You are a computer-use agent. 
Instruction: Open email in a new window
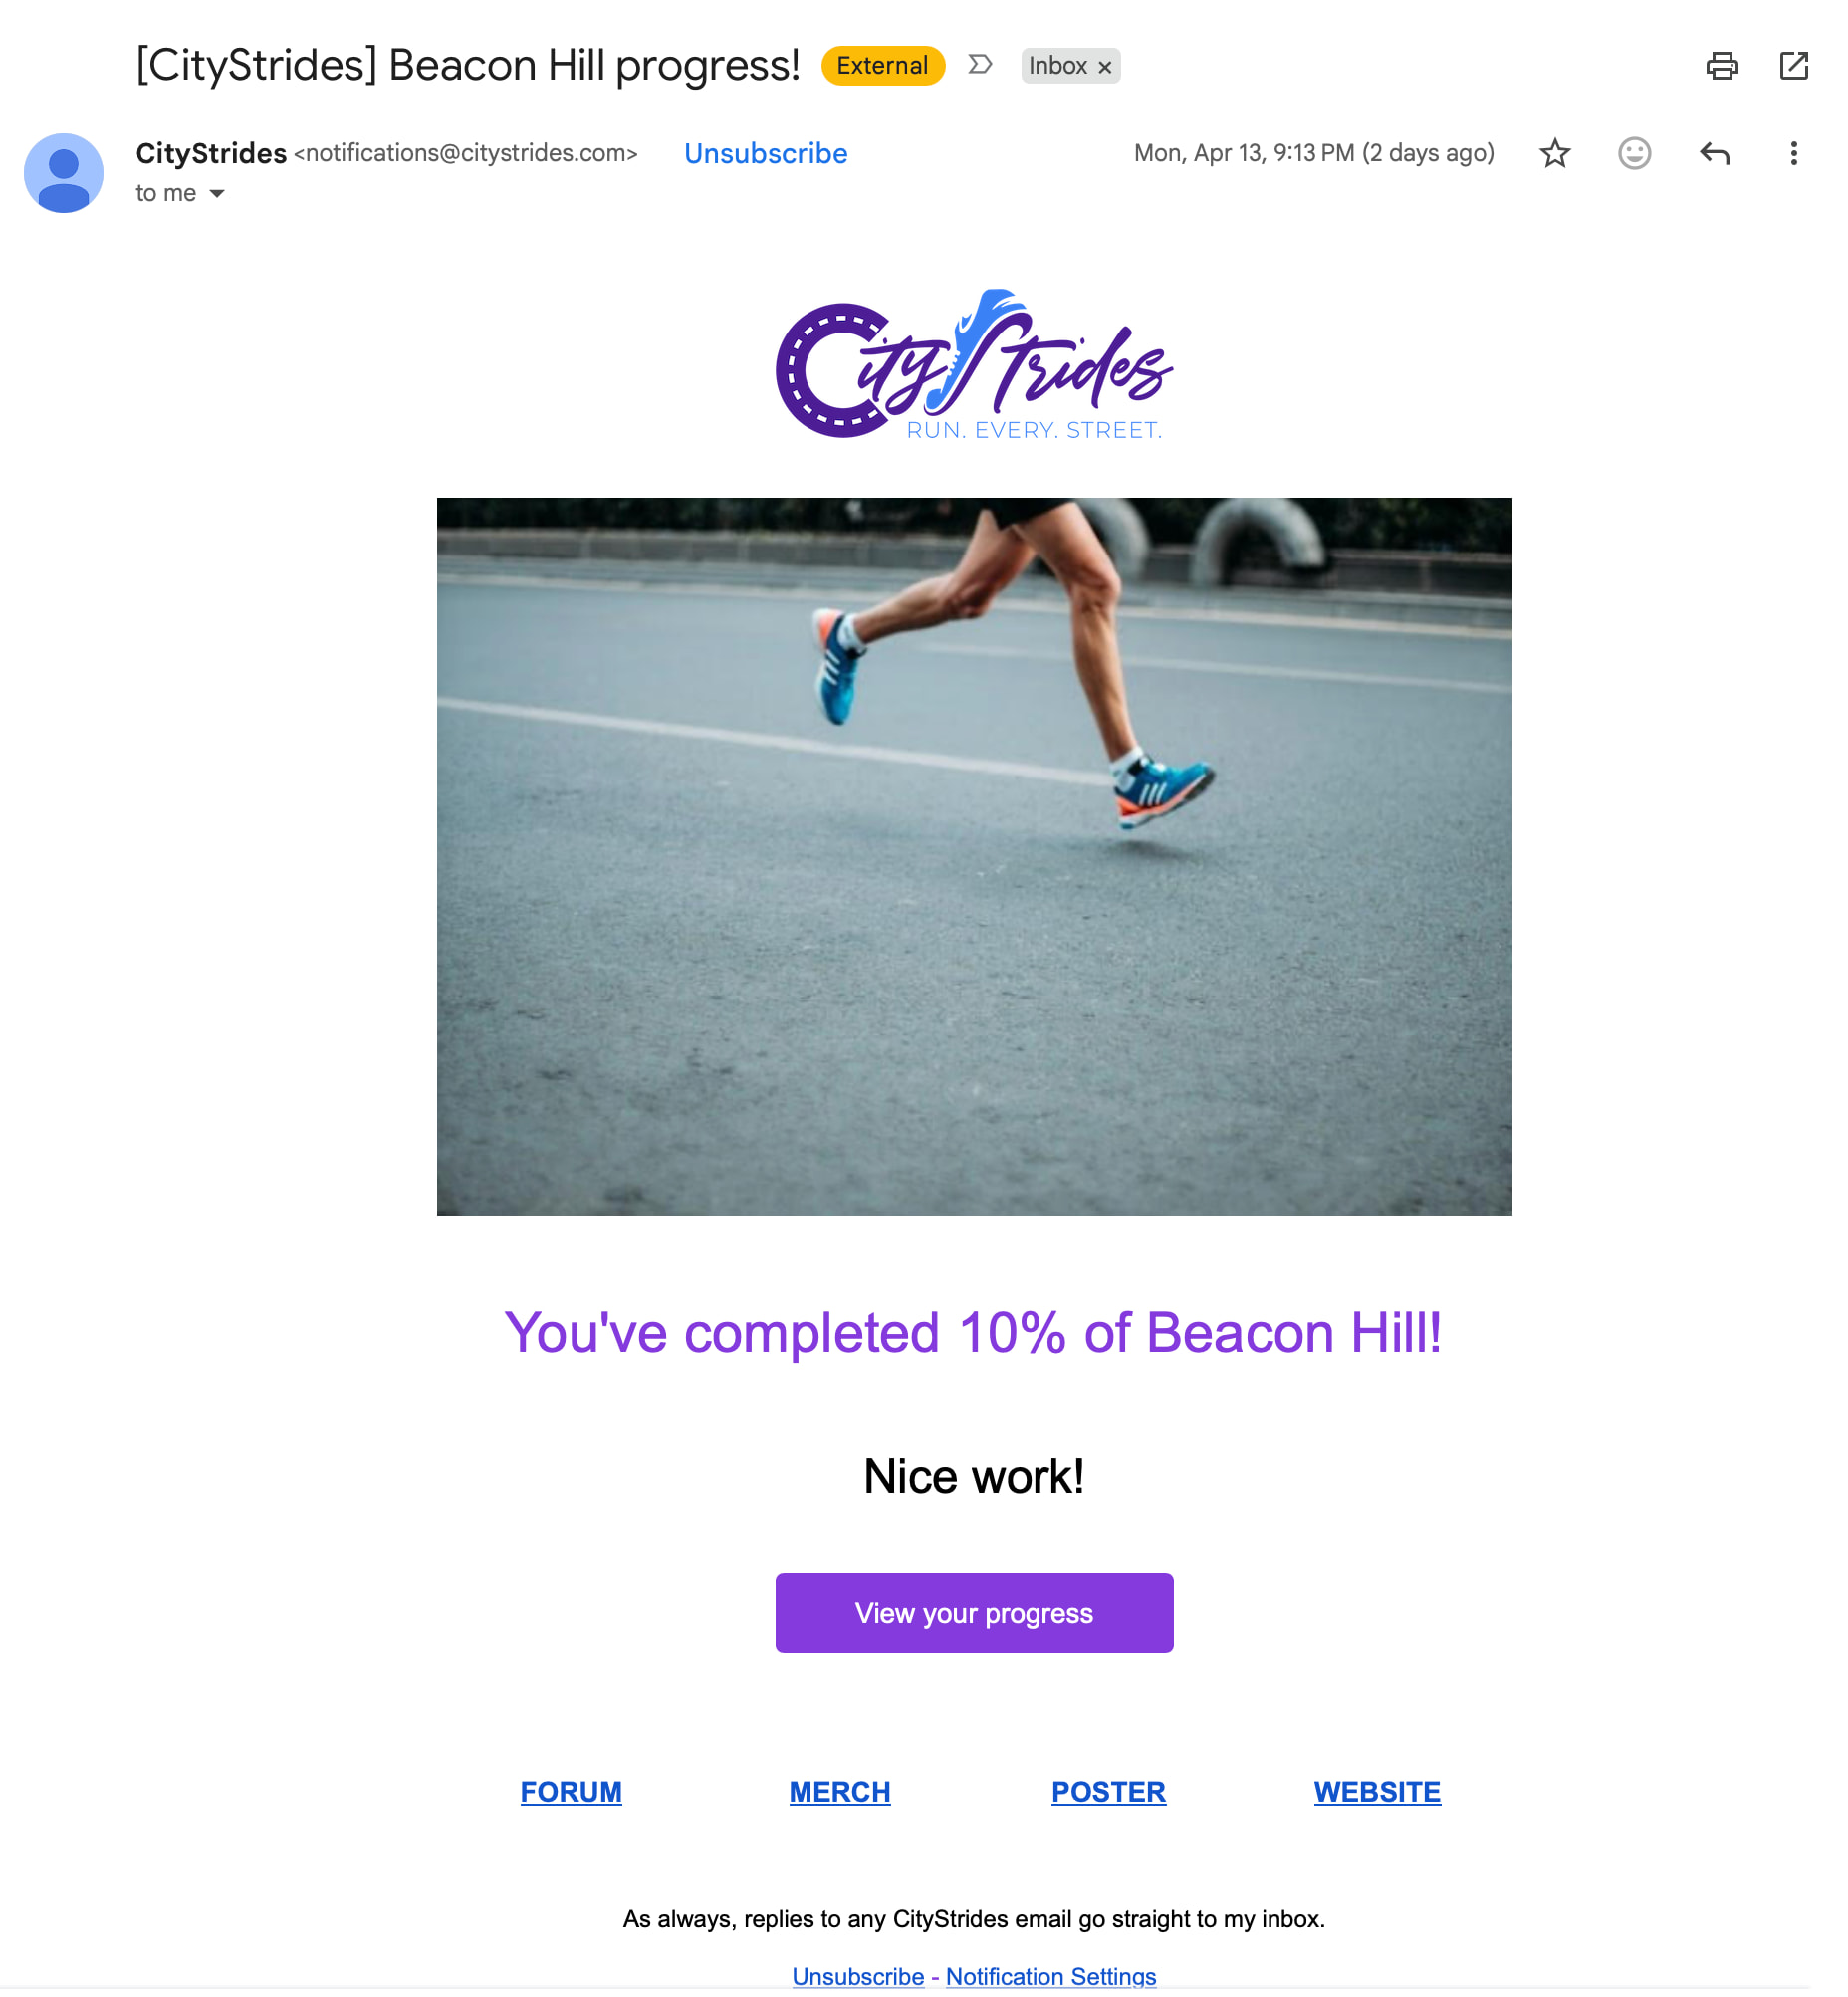[1793, 66]
